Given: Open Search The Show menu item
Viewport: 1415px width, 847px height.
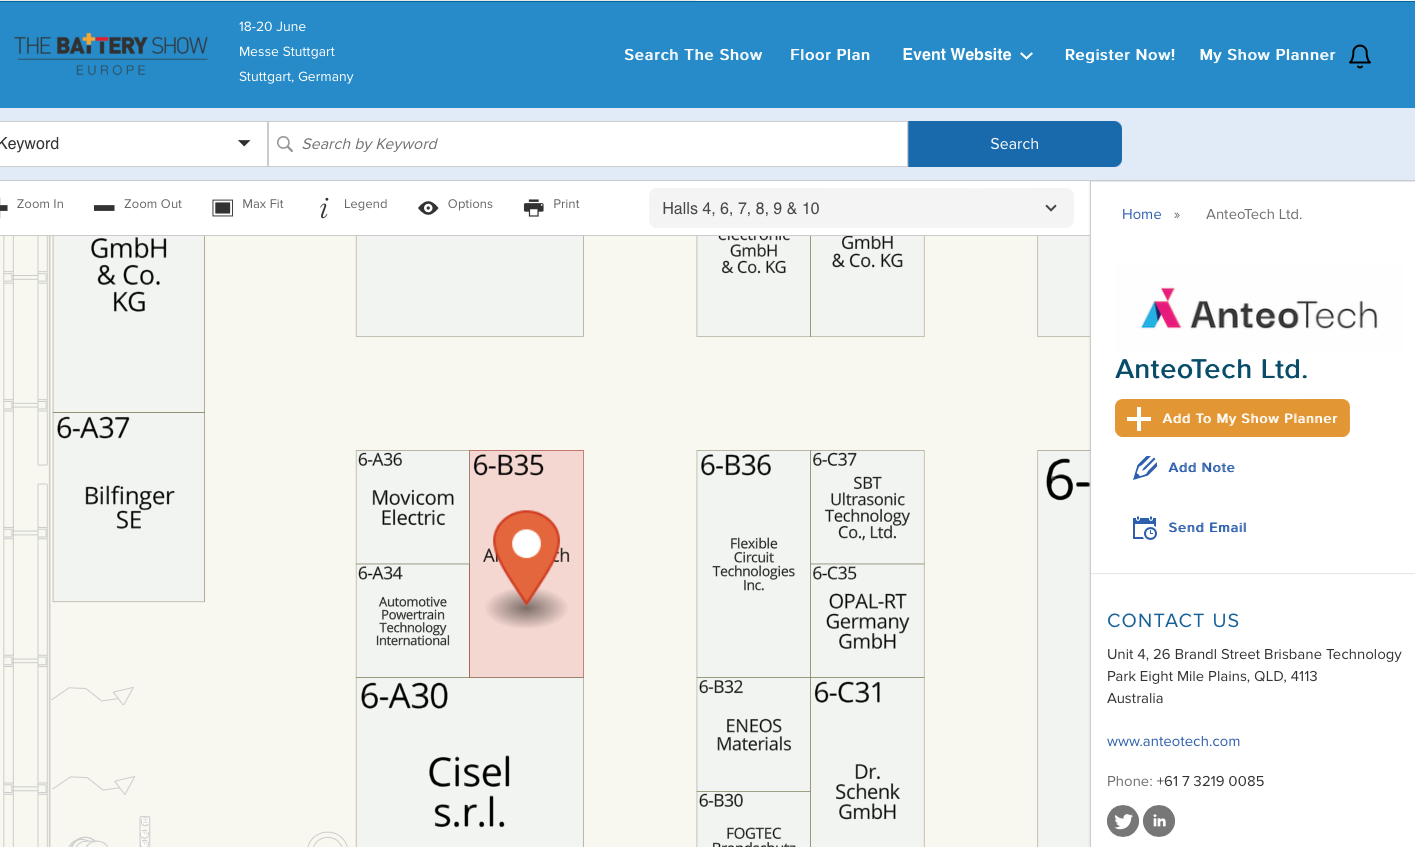Looking at the screenshot, I should coord(693,55).
